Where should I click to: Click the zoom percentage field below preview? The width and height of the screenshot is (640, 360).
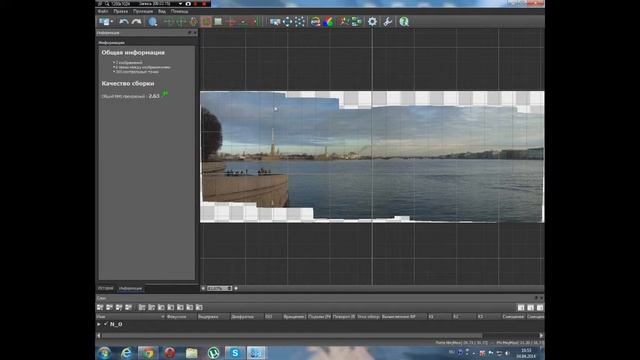tap(219, 288)
